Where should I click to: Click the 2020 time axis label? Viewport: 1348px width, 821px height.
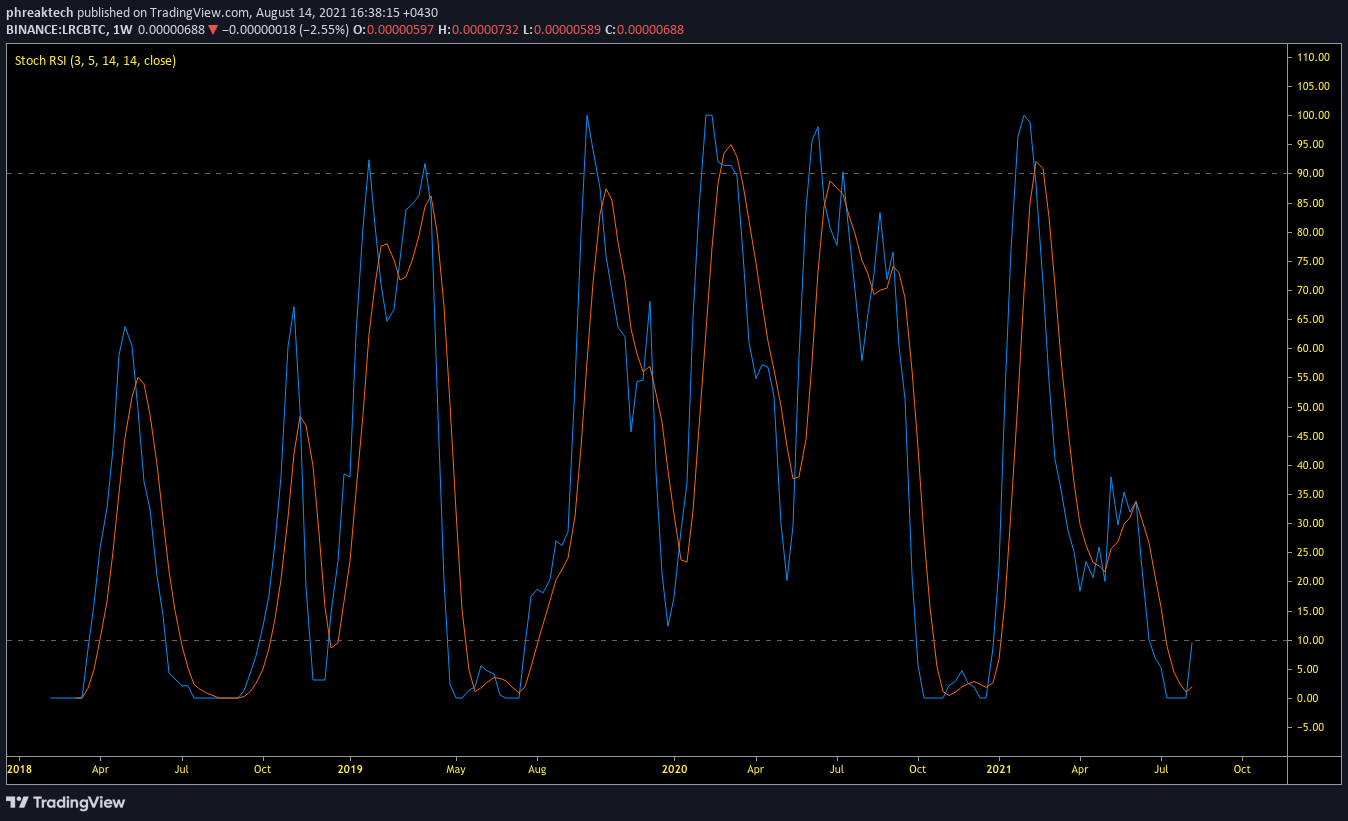(x=675, y=770)
